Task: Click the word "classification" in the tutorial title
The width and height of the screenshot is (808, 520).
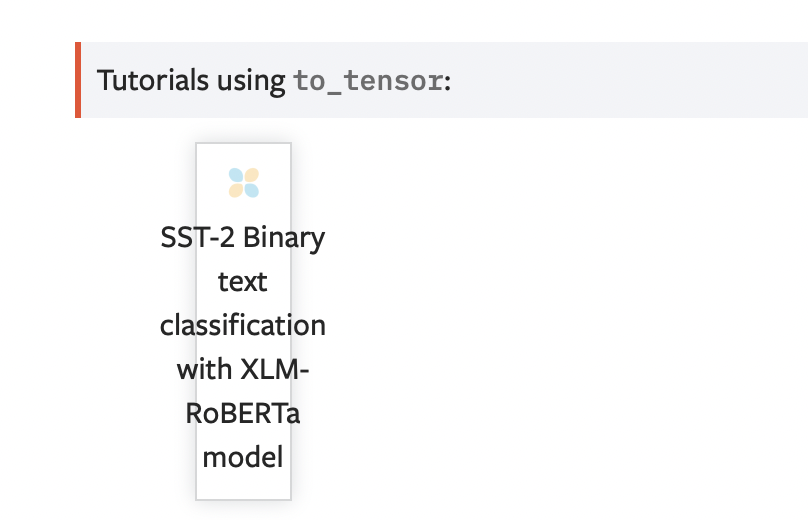Action: 243,326
